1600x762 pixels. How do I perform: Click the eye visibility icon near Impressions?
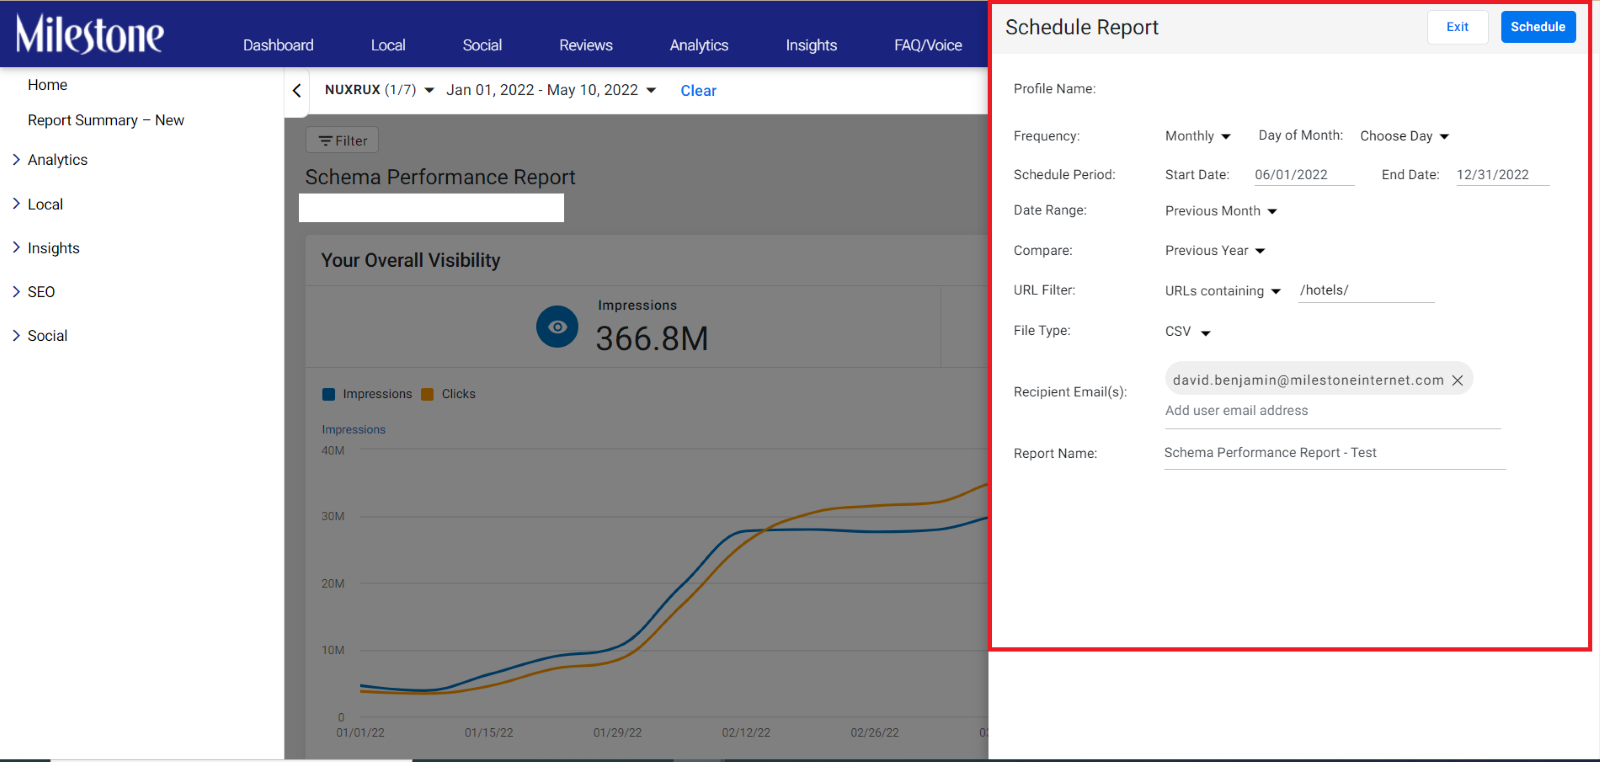(x=557, y=327)
